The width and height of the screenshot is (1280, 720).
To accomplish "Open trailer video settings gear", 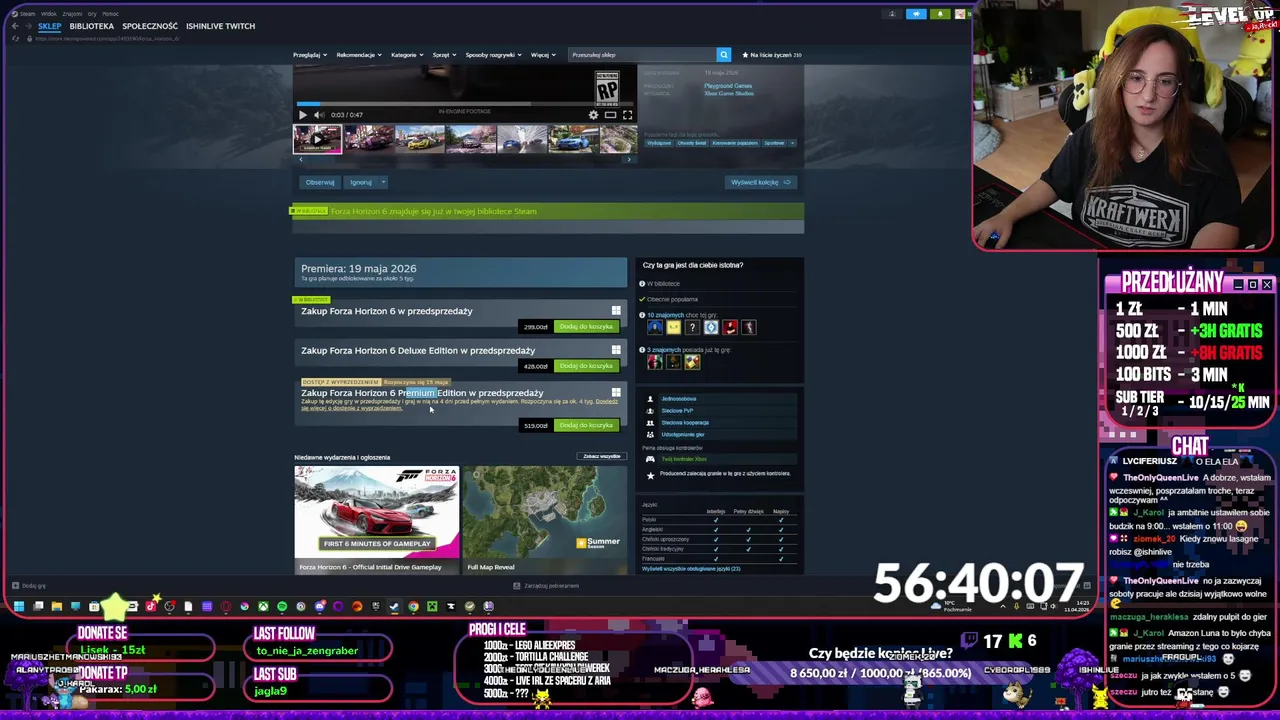I will coord(593,115).
